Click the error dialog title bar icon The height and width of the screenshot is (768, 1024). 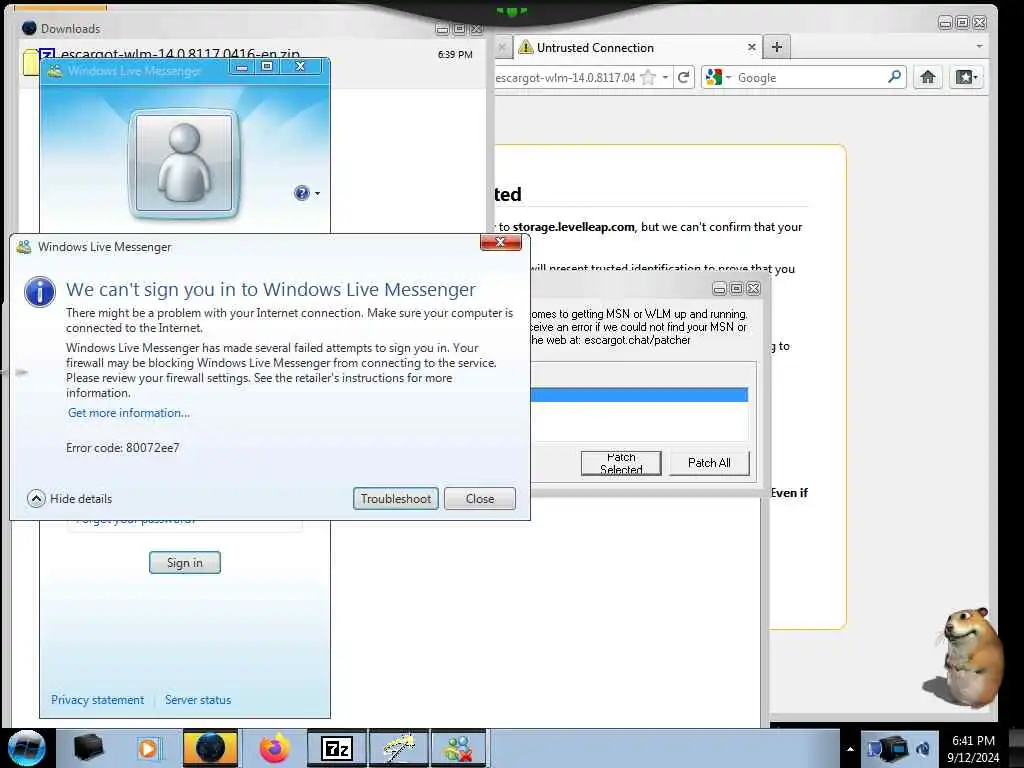coord(24,247)
